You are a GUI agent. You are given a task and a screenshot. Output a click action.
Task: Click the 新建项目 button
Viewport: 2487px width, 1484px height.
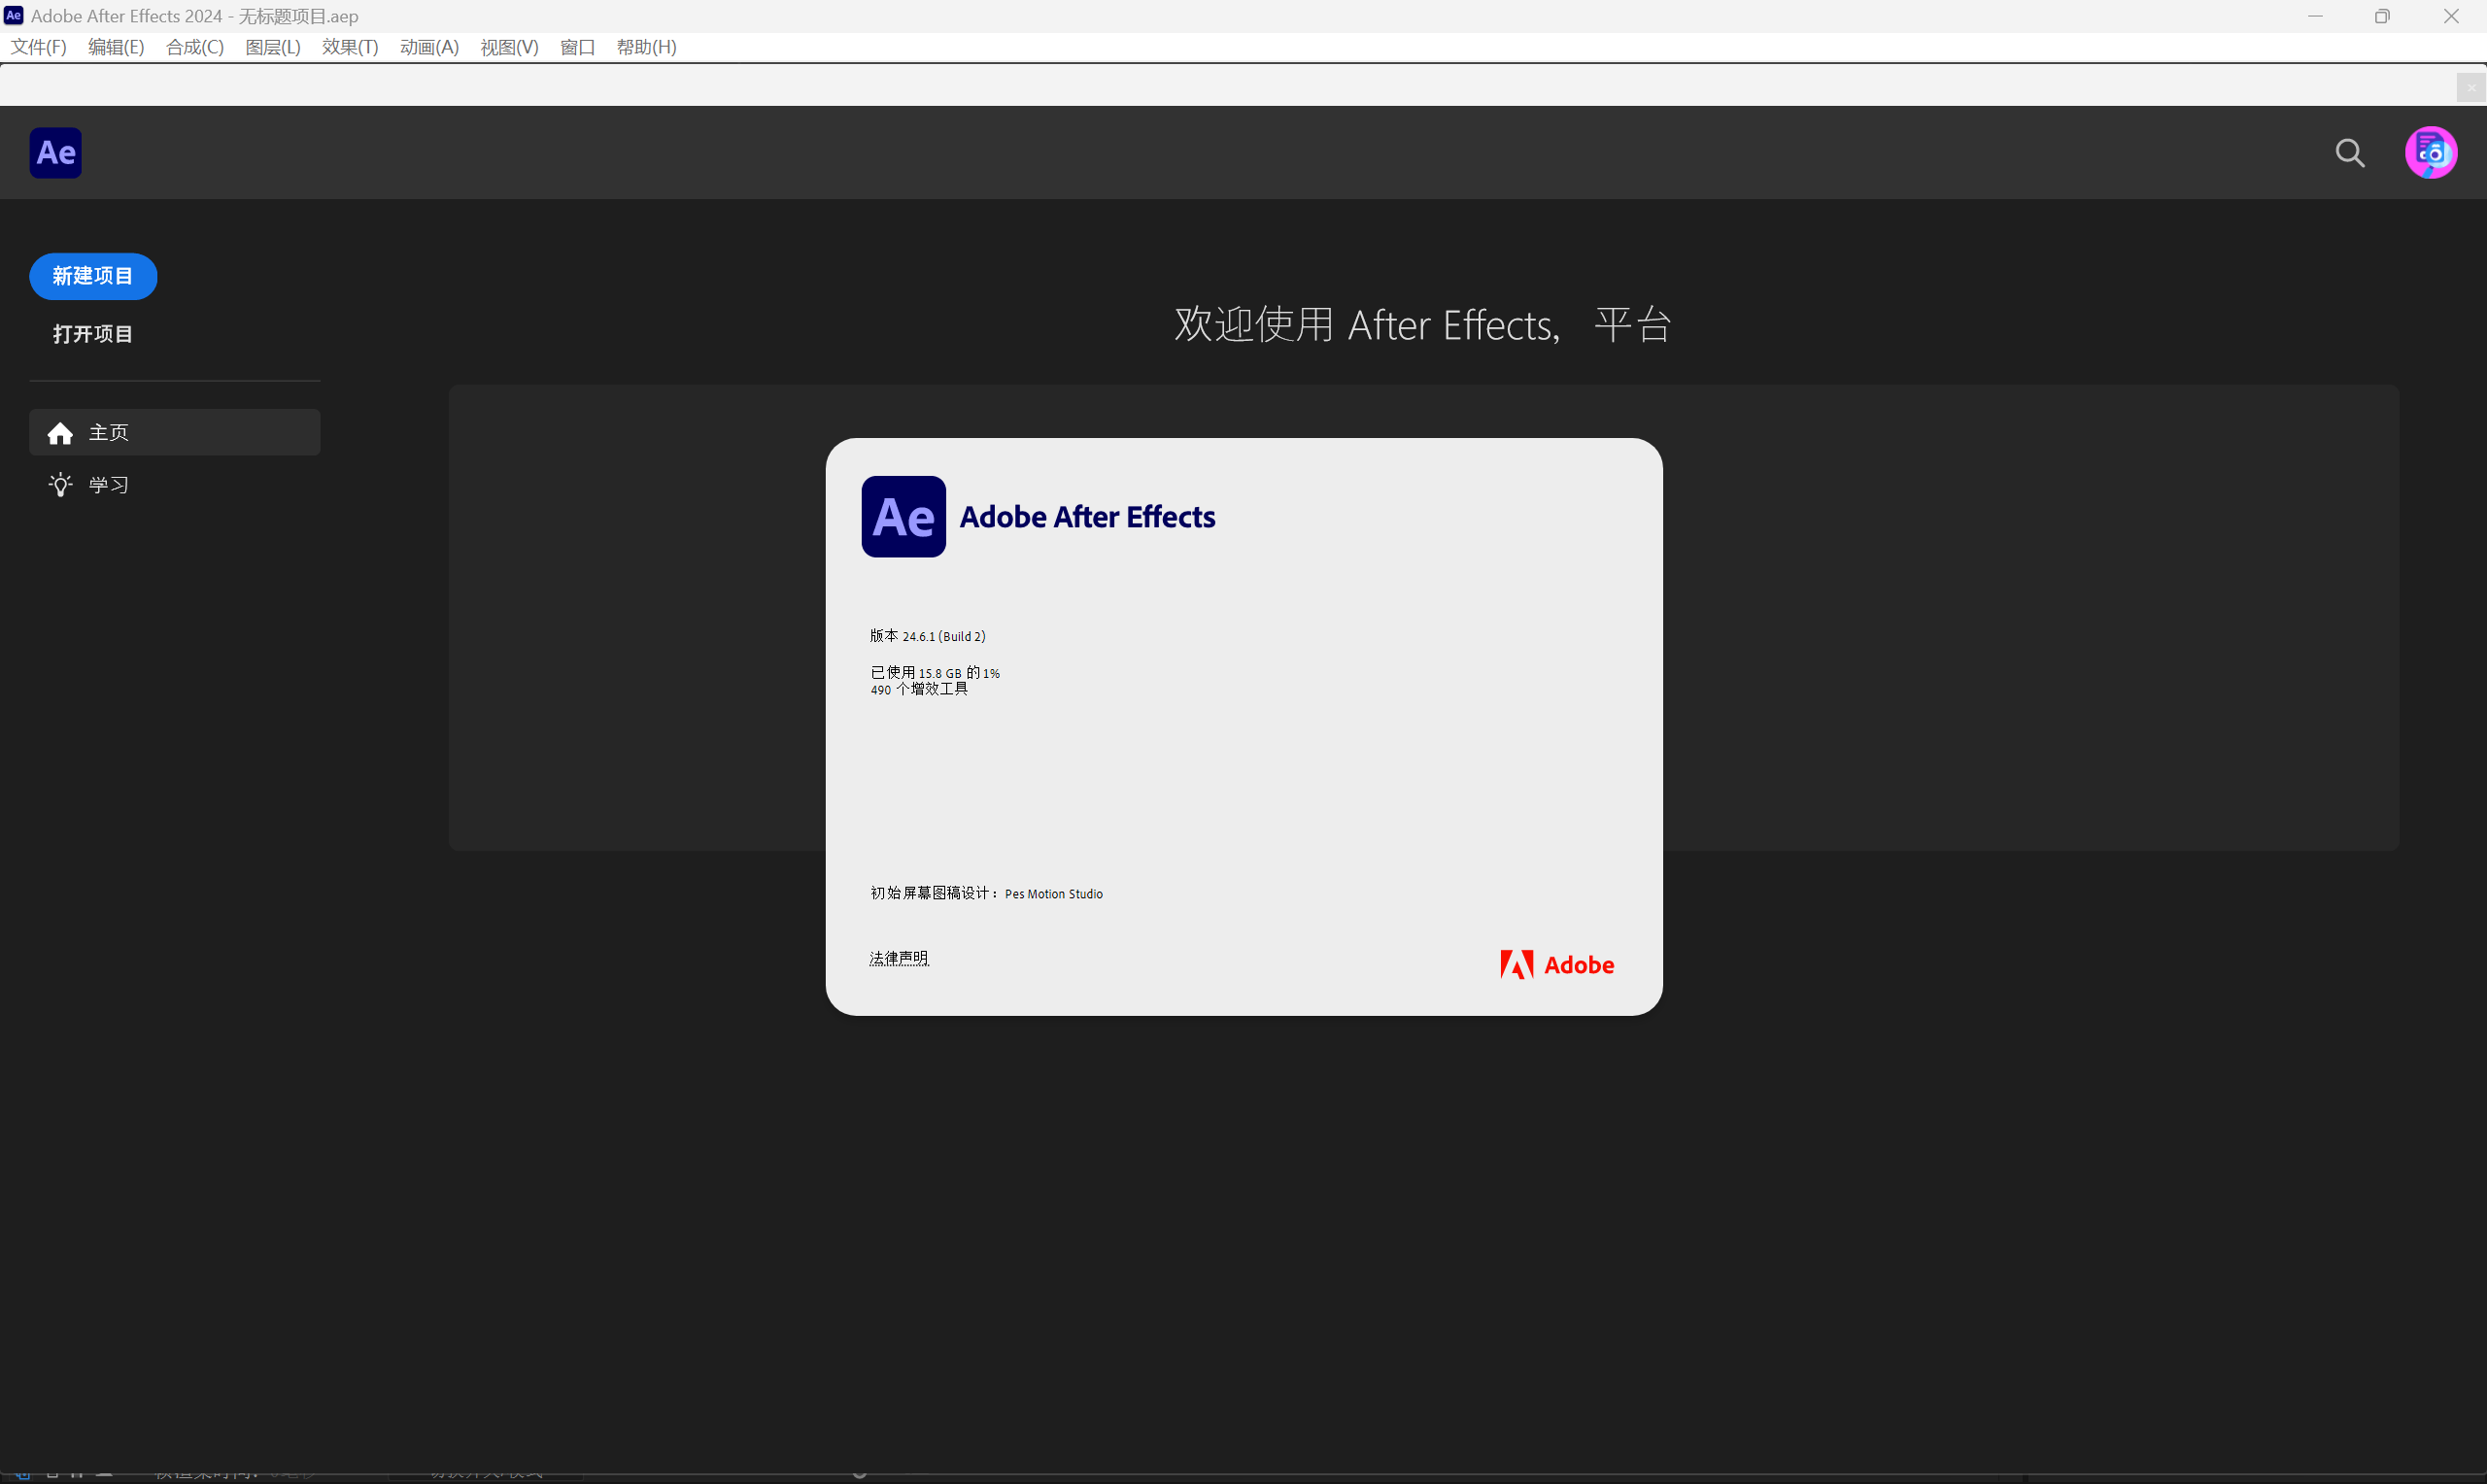pyautogui.click(x=93, y=276)
